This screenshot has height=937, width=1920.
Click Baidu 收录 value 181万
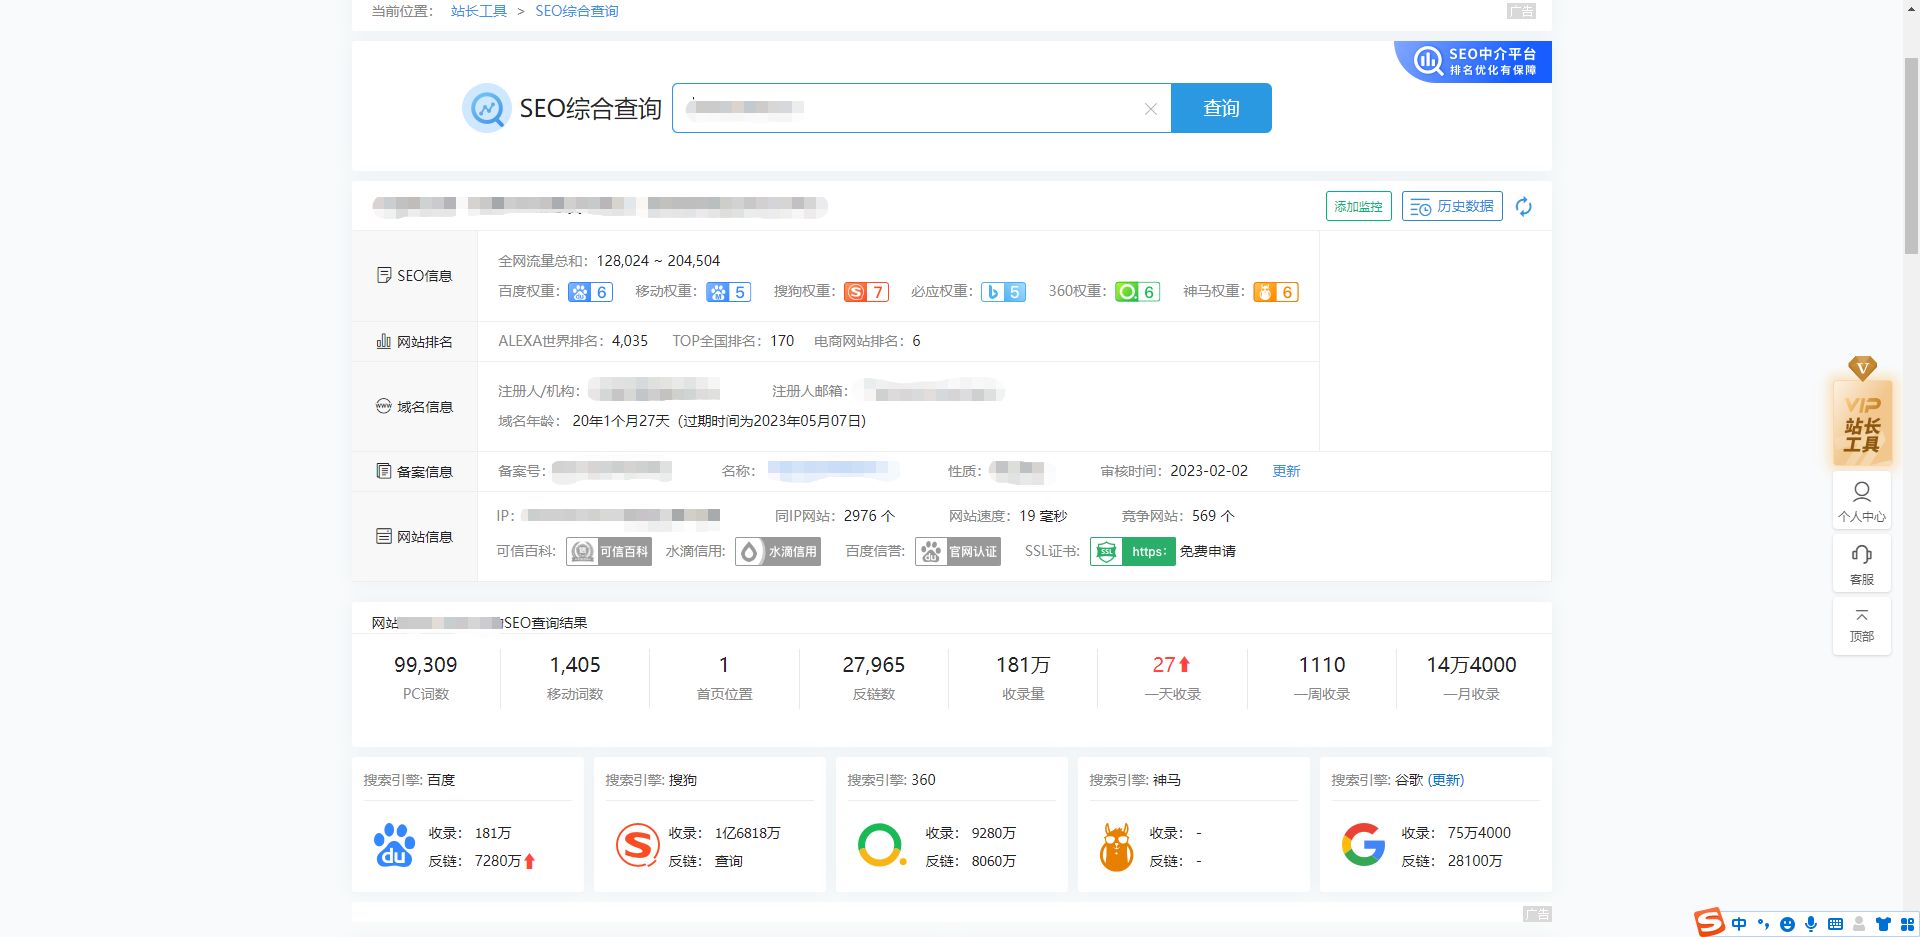(x=493, y=833)
